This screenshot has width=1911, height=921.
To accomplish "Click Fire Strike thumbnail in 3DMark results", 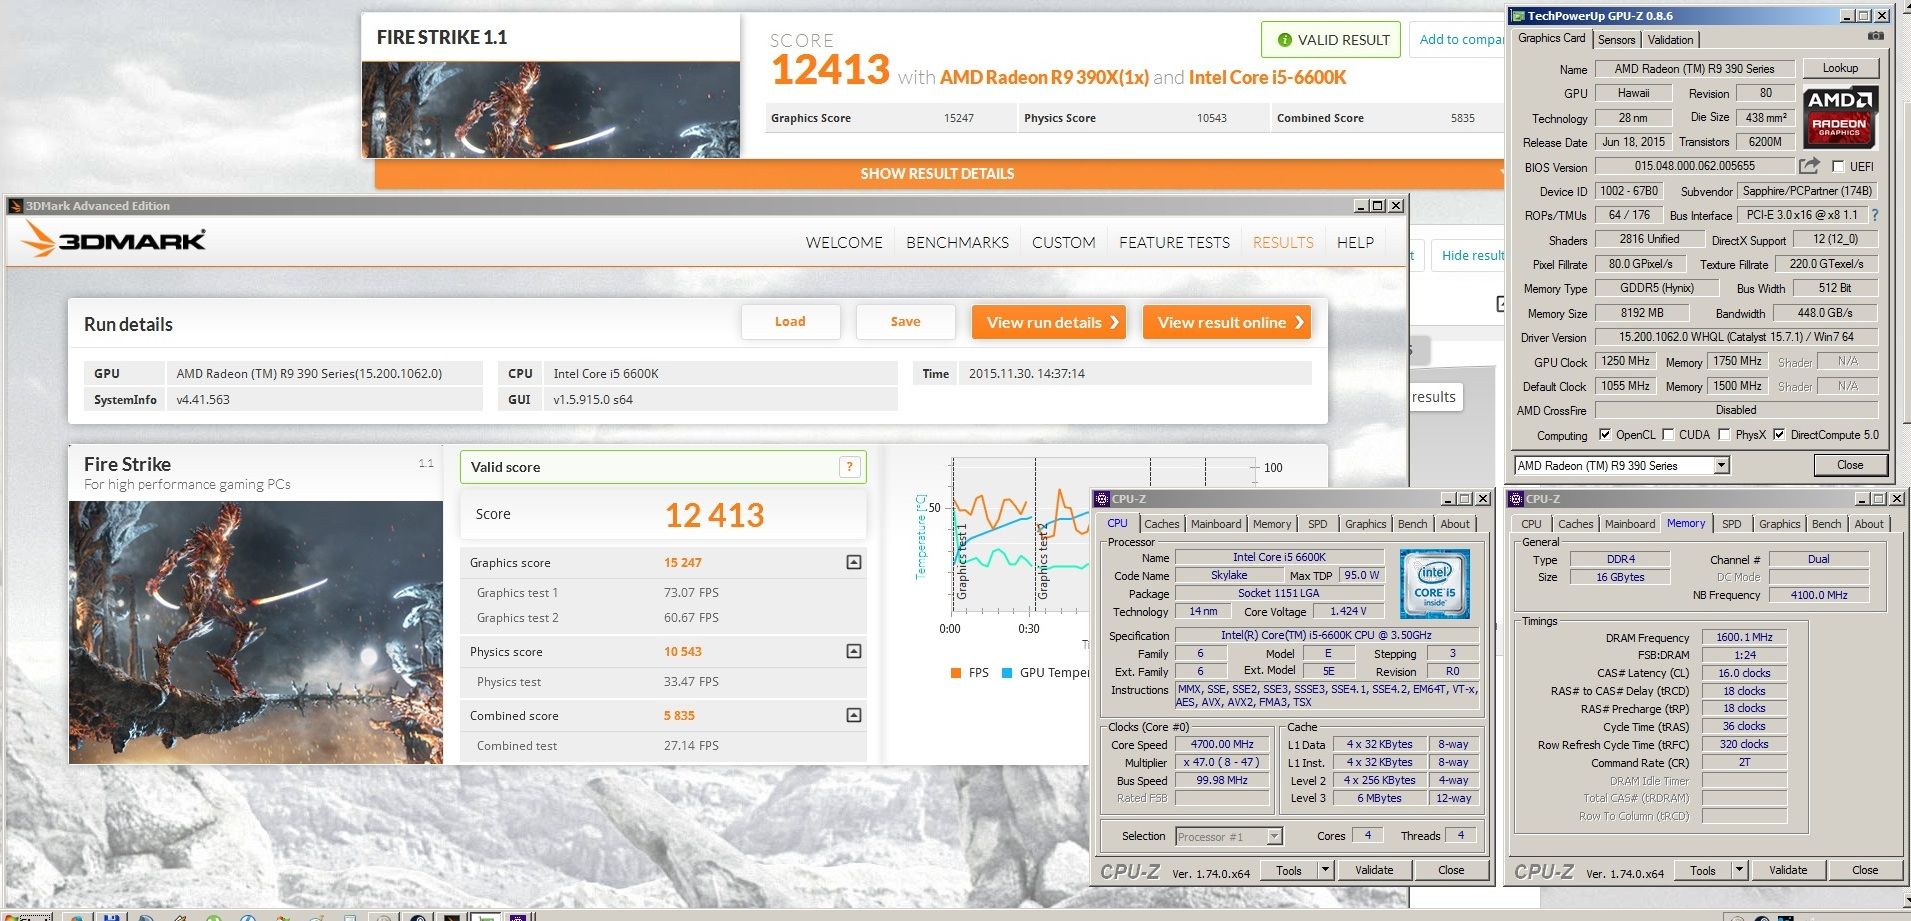I will (256, 632).
